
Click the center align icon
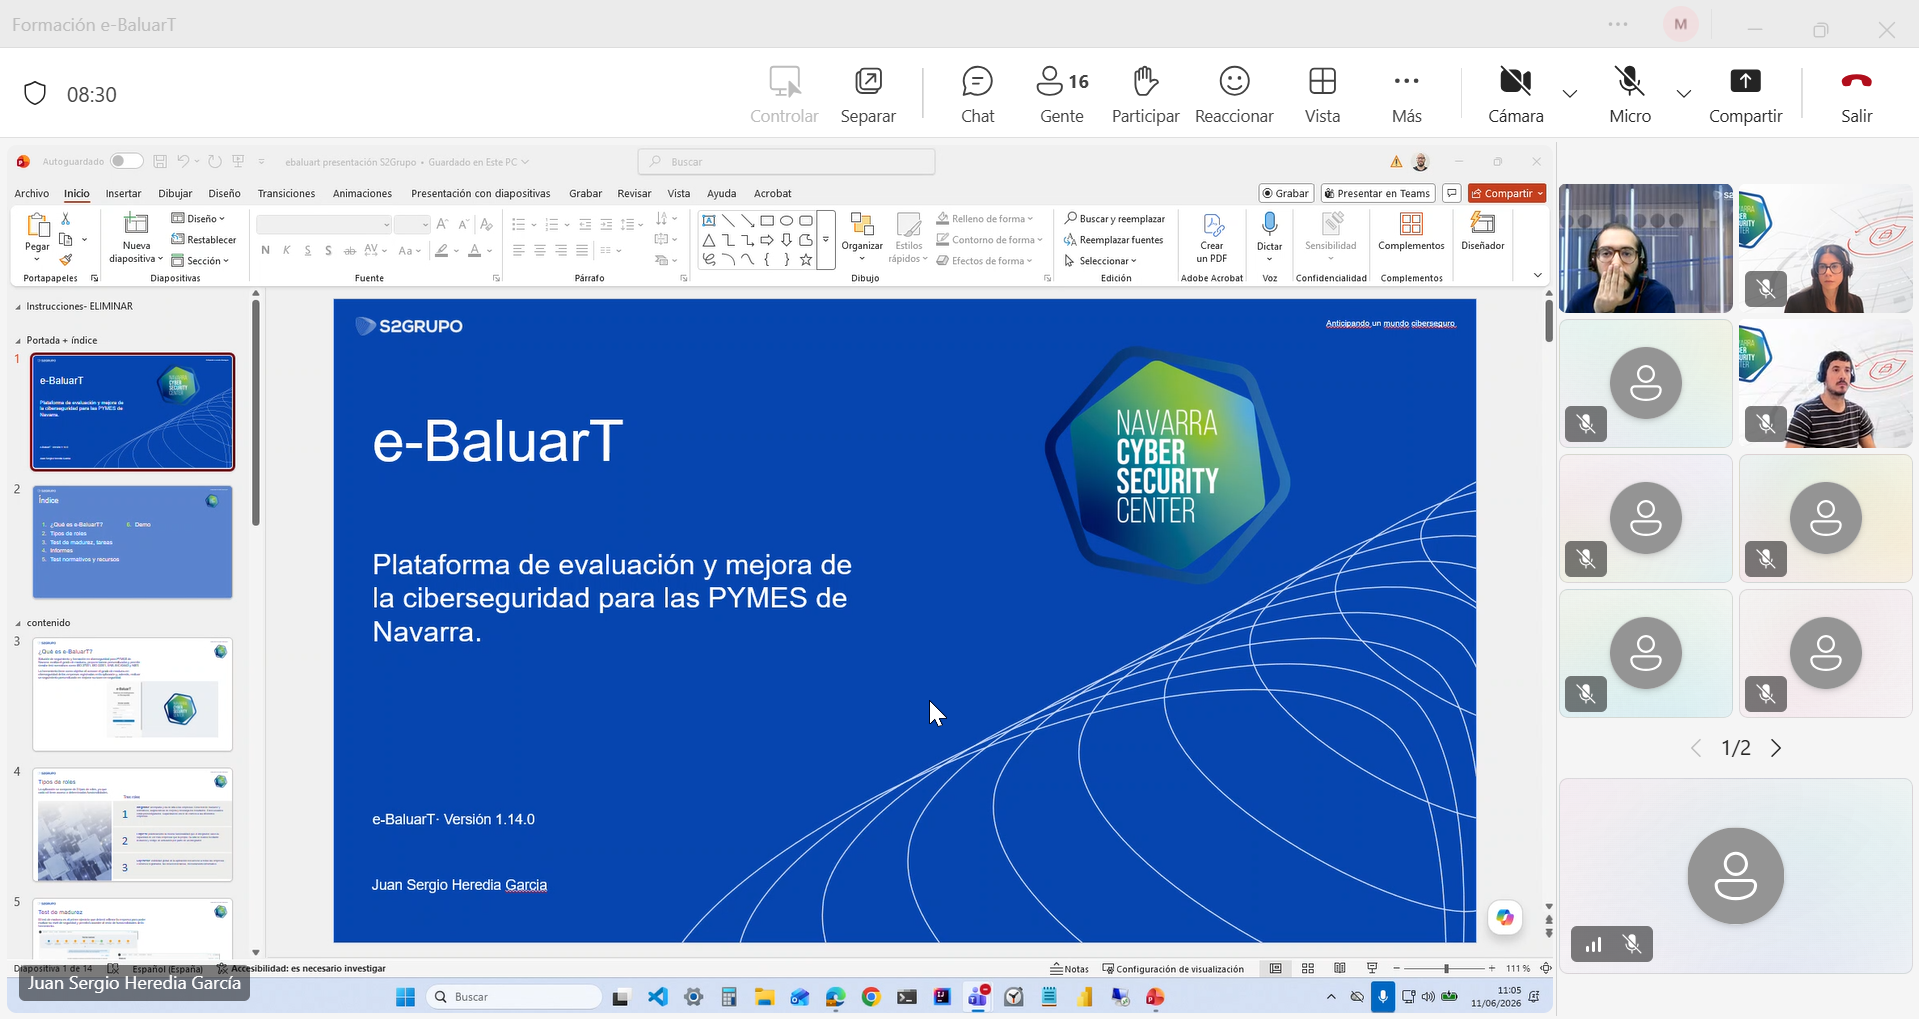click(539, 250)
